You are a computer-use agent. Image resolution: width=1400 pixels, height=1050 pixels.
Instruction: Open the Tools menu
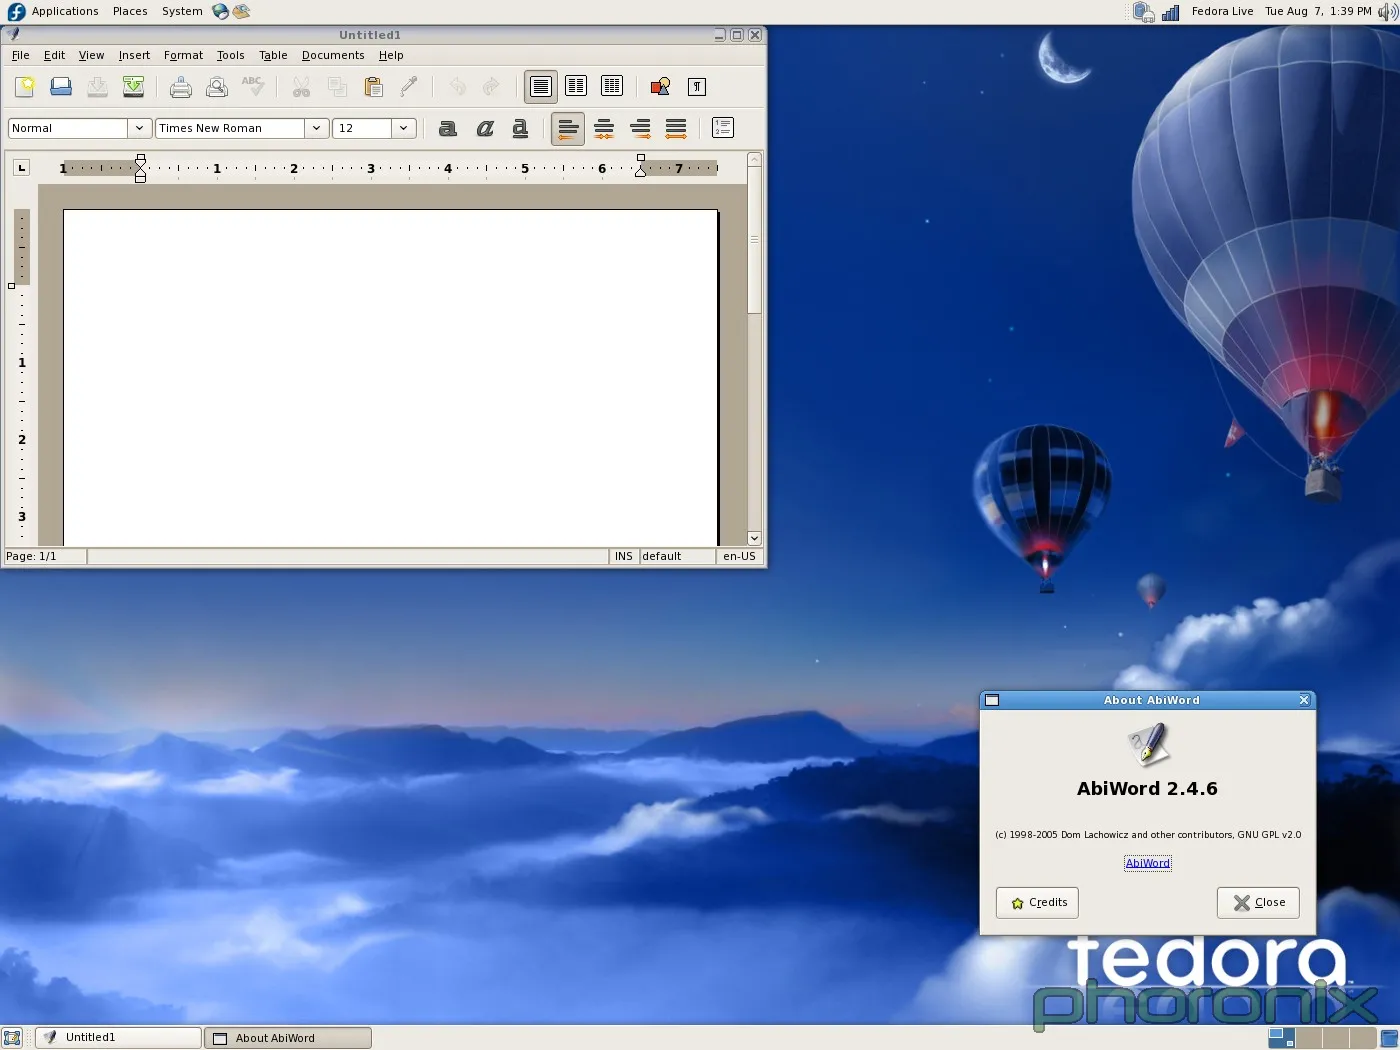230,55
